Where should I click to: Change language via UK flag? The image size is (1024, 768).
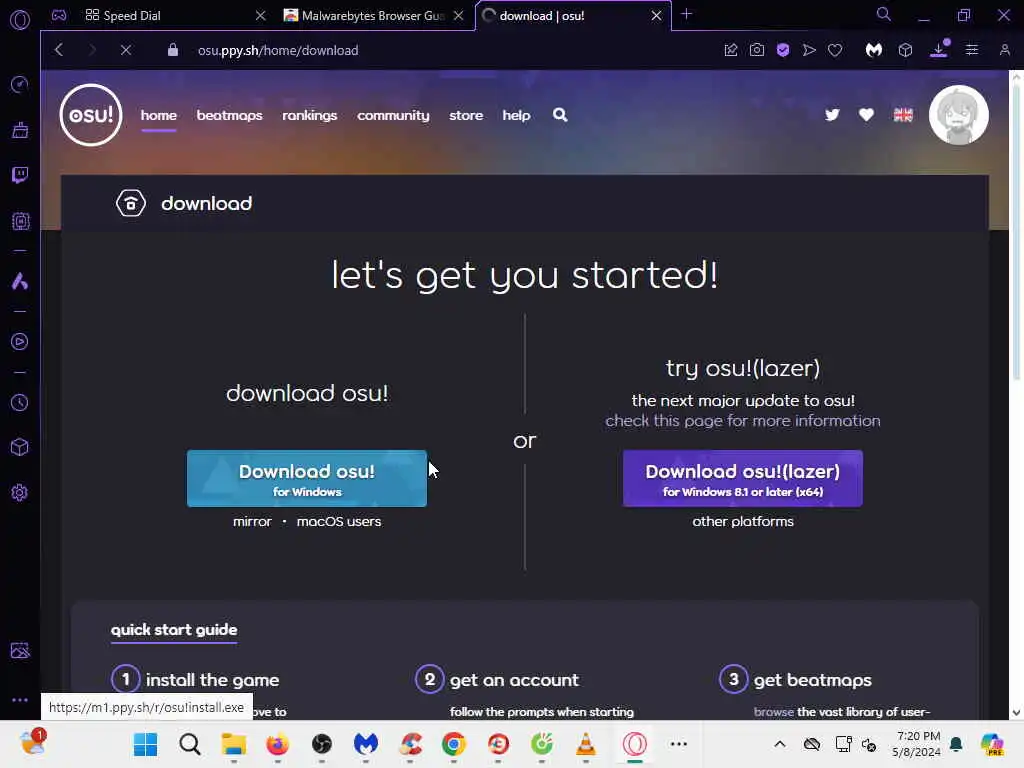[903, 115]
